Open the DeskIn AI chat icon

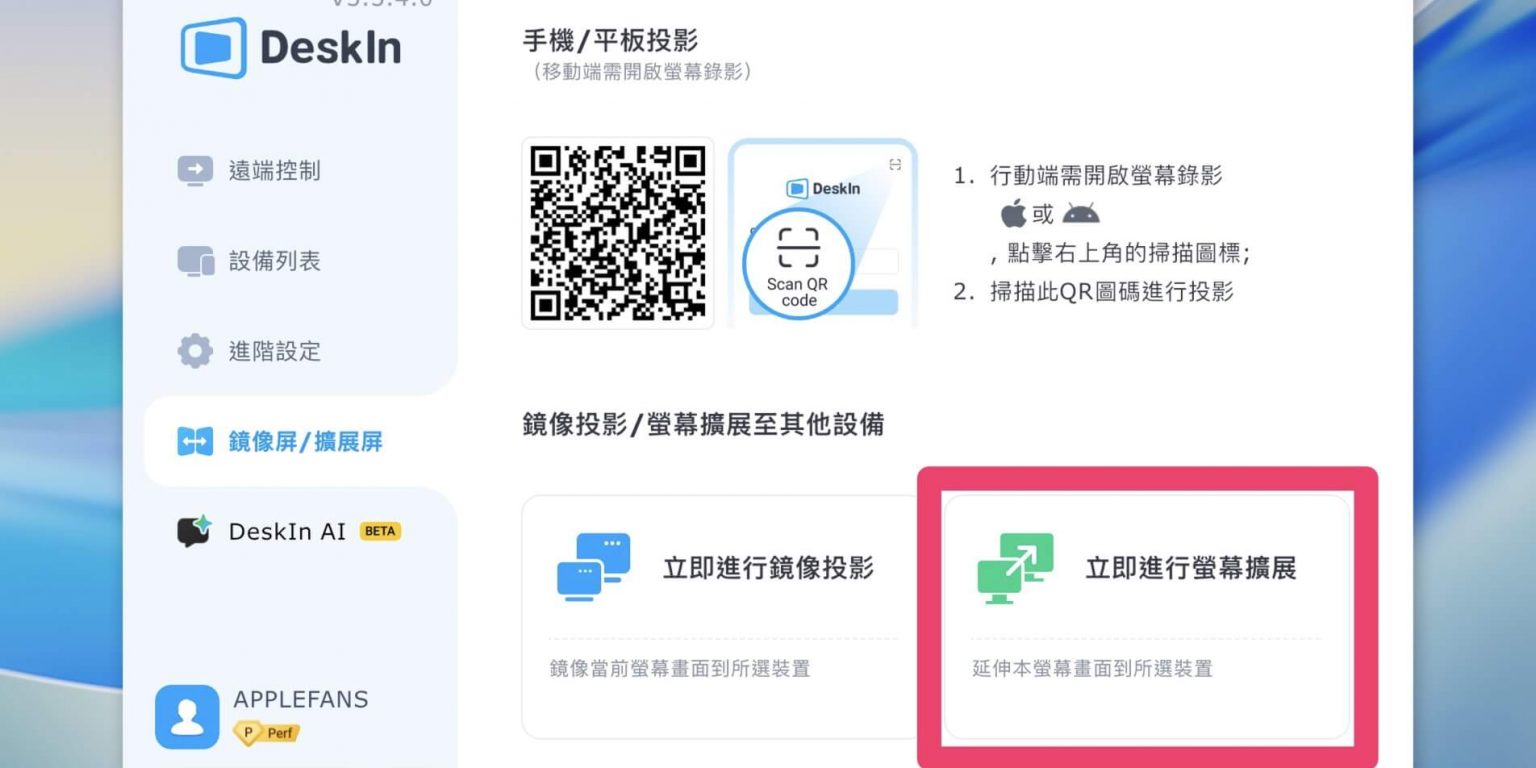[x=195, y=531]
